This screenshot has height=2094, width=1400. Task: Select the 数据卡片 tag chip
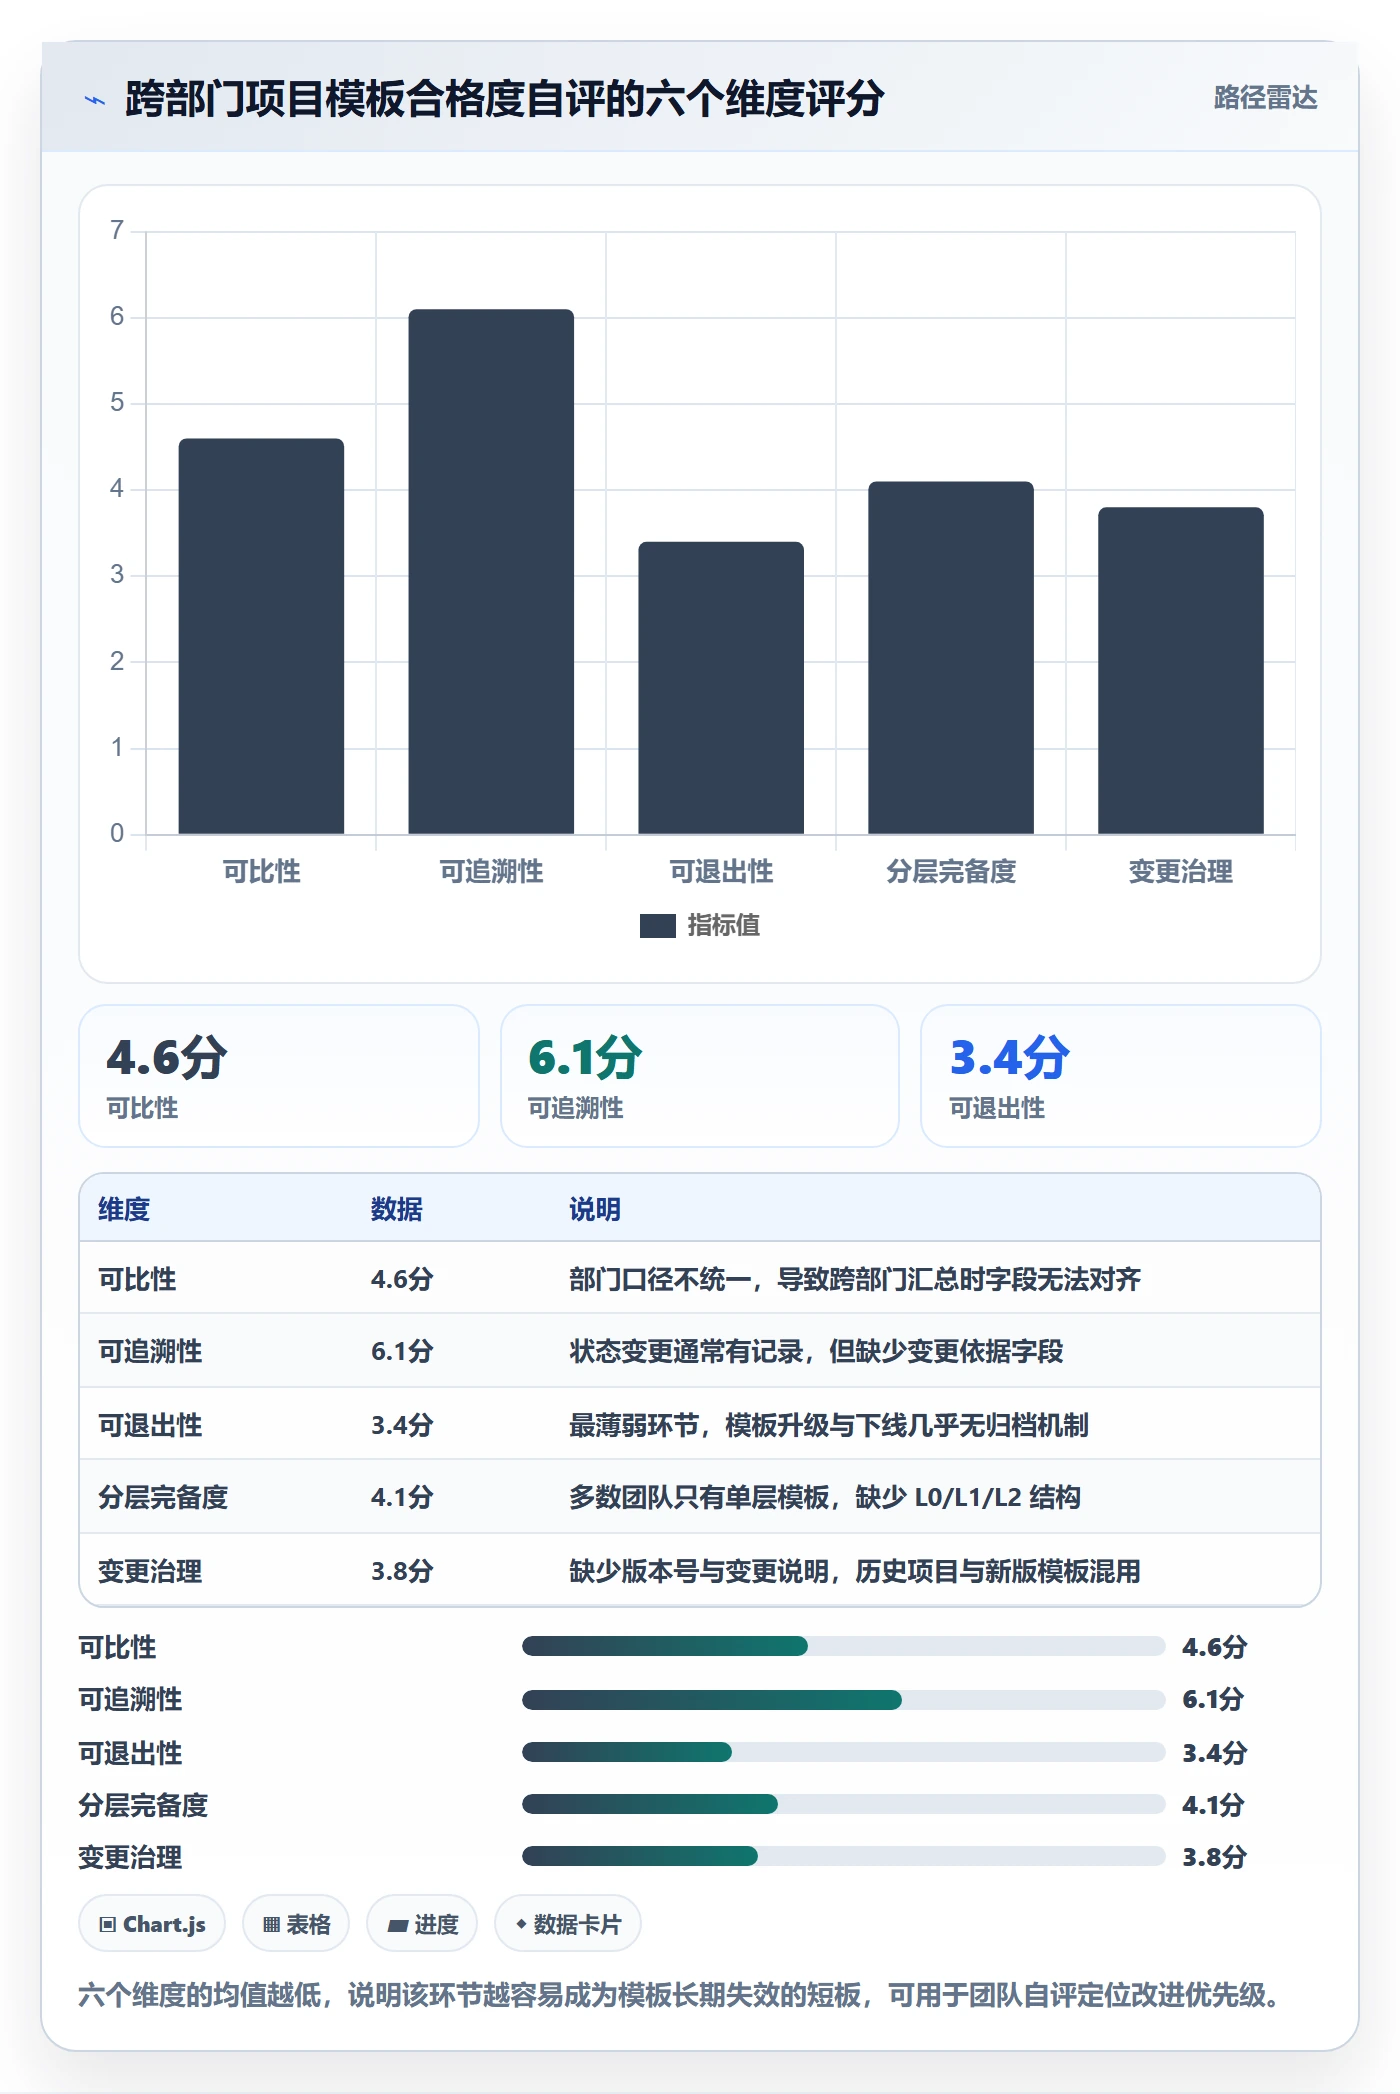coord(567,1924)
